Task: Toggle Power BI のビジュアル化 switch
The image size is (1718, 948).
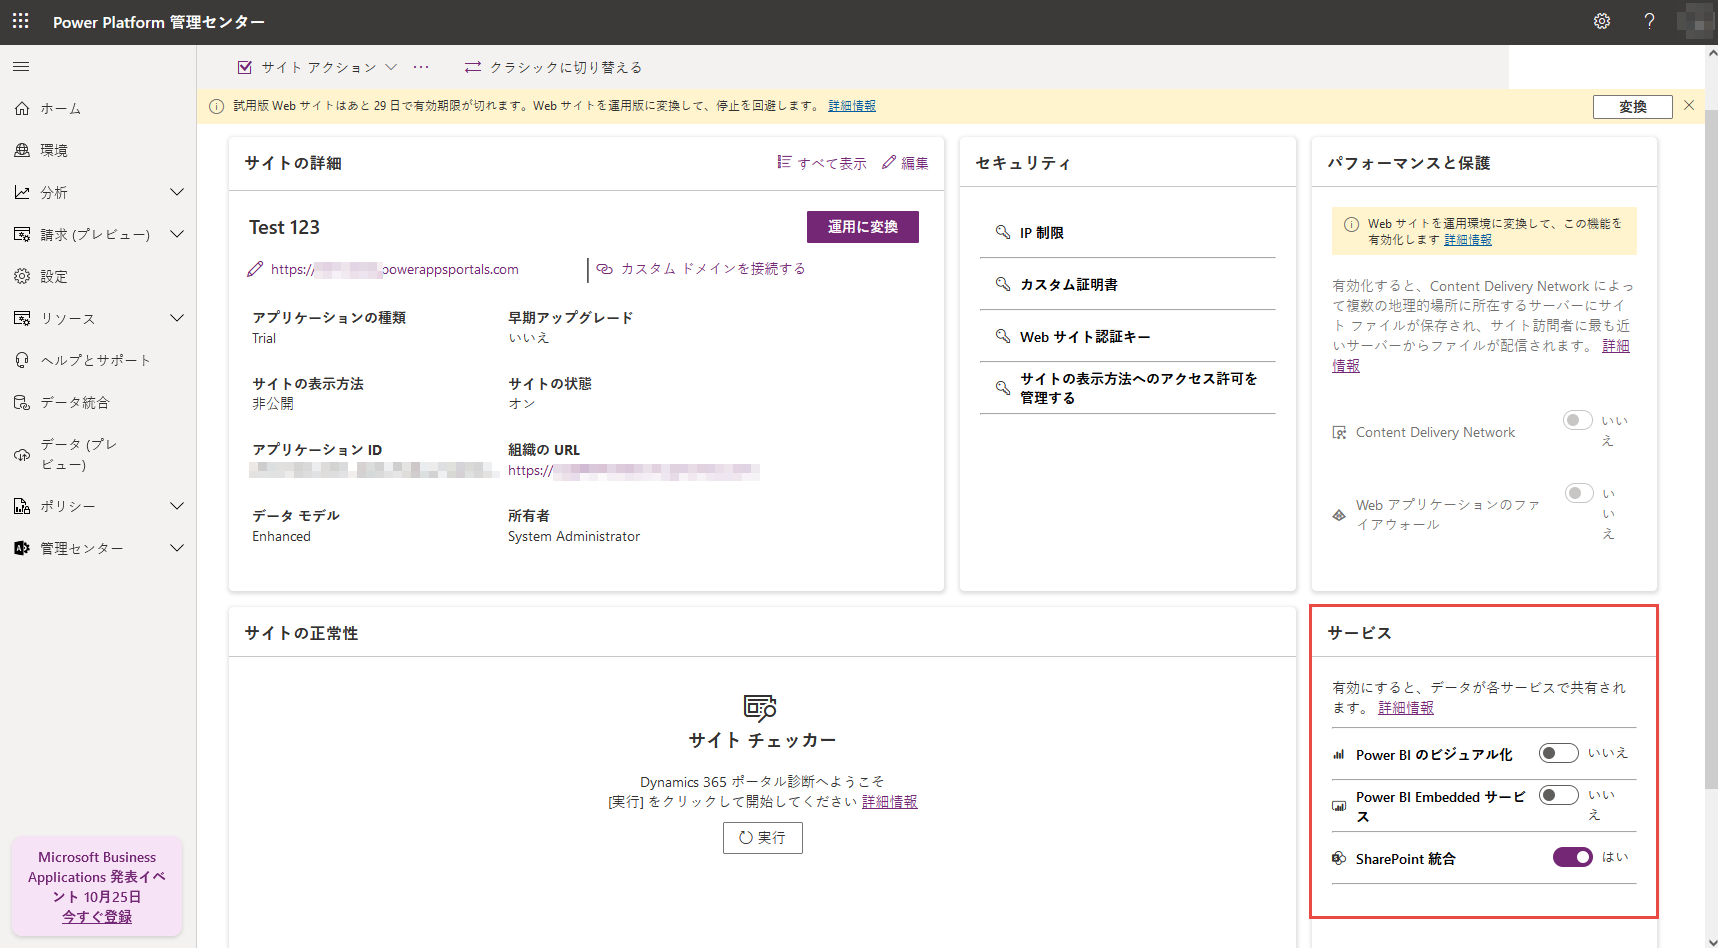Action: click(1559, 753)
